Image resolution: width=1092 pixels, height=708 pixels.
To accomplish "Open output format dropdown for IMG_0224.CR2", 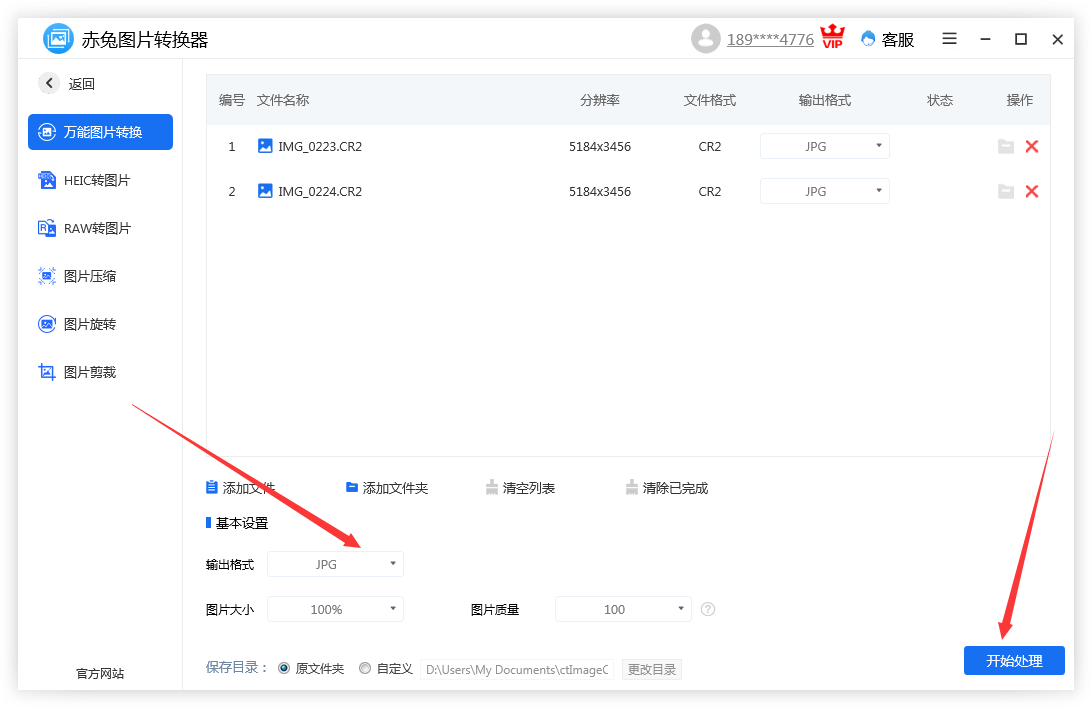I will point(825,191).
